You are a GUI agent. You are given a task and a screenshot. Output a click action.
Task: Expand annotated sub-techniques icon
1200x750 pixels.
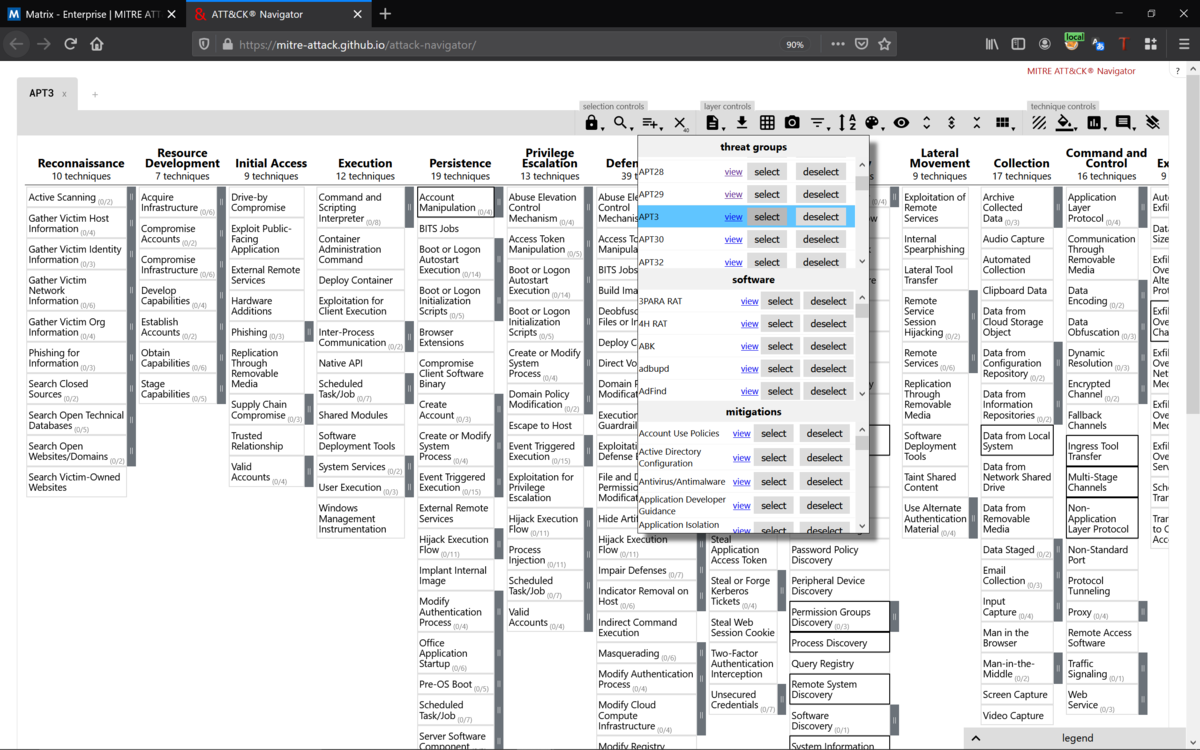(x=951, y=123)
